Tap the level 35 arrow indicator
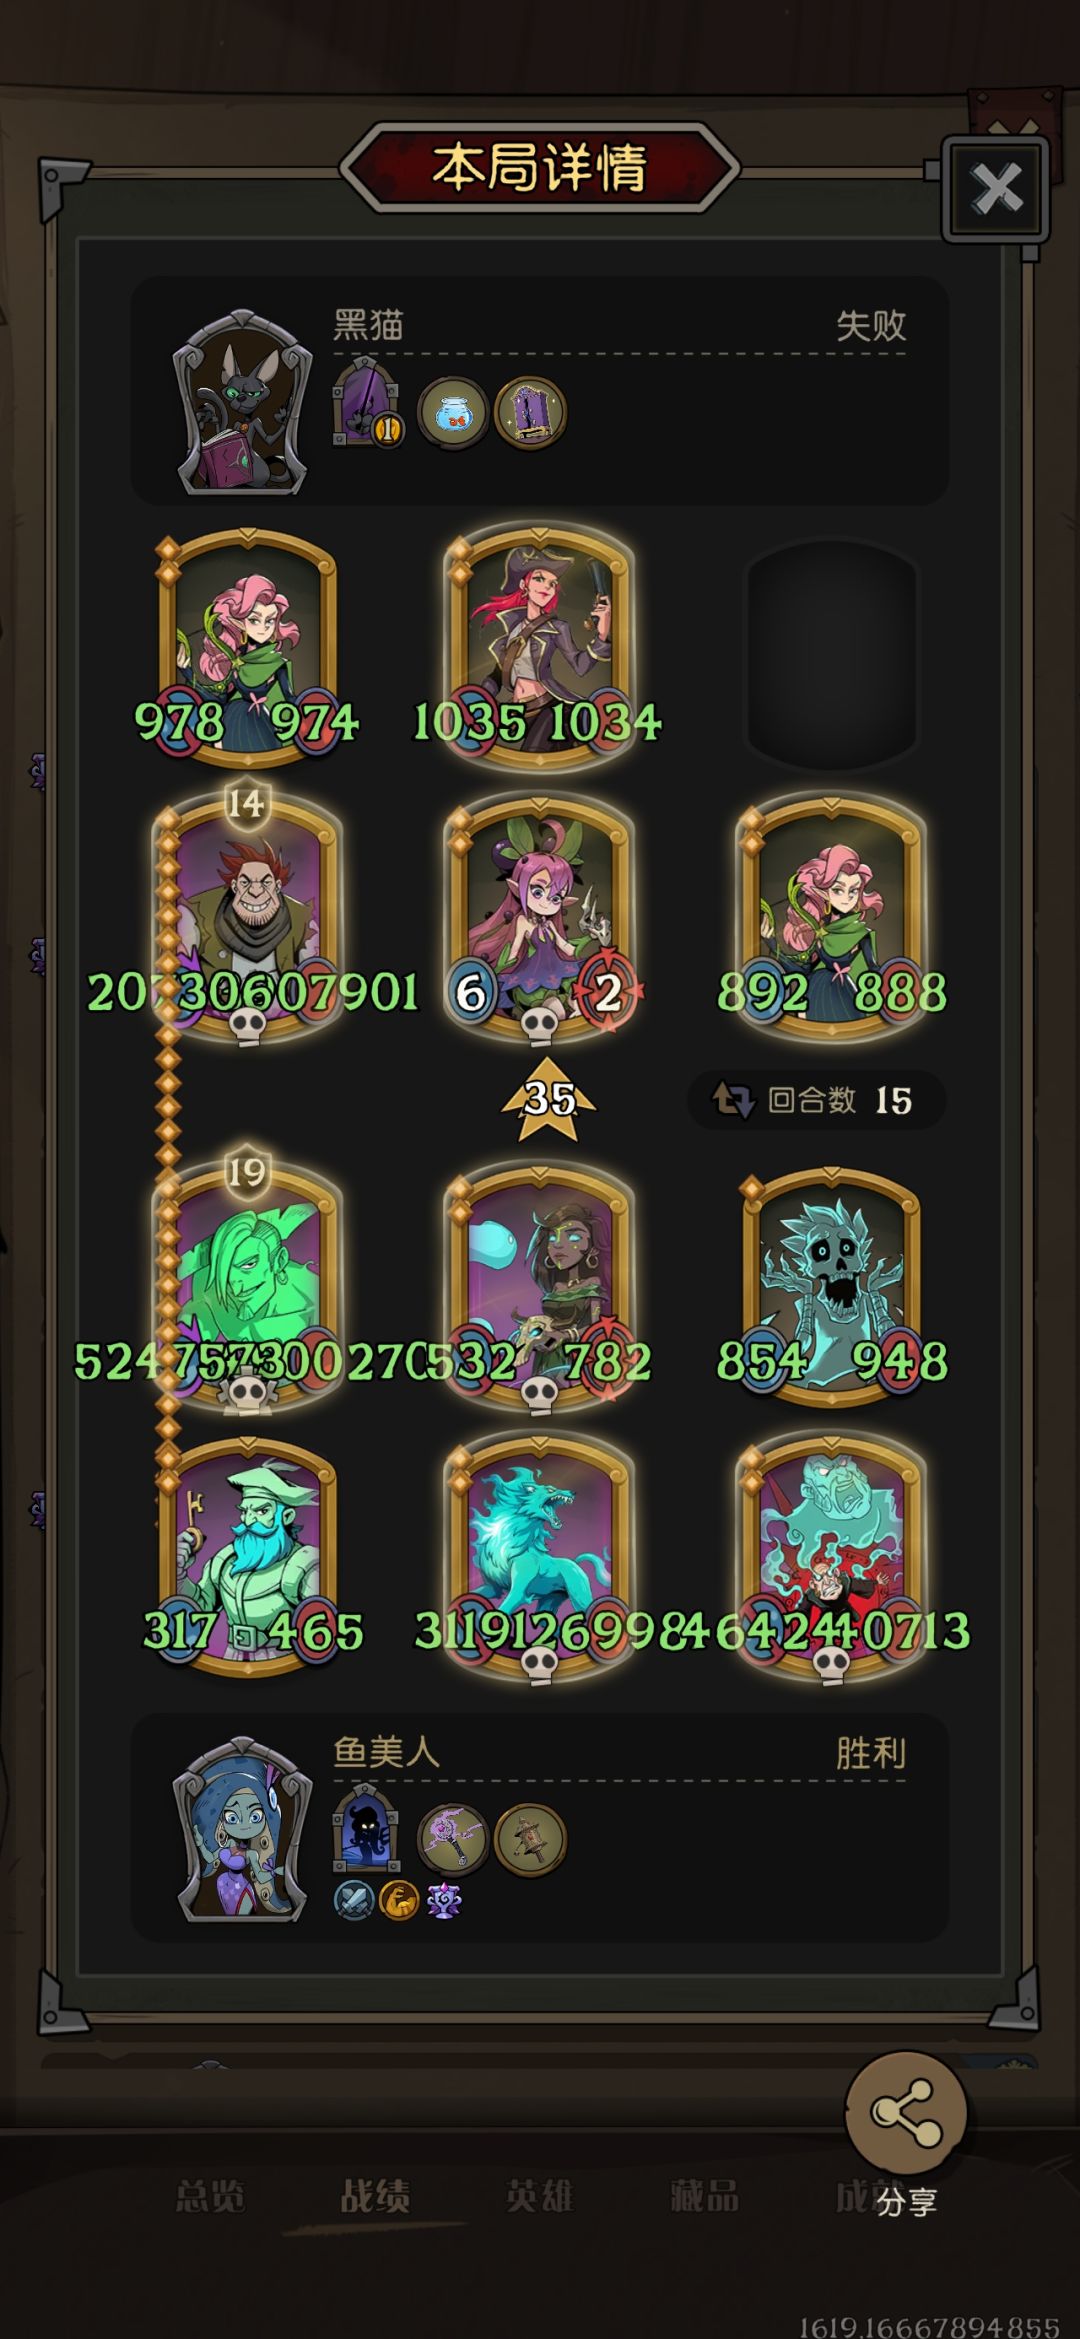The height and width of the screenshot is (2339, 1080). point(548,1098)
